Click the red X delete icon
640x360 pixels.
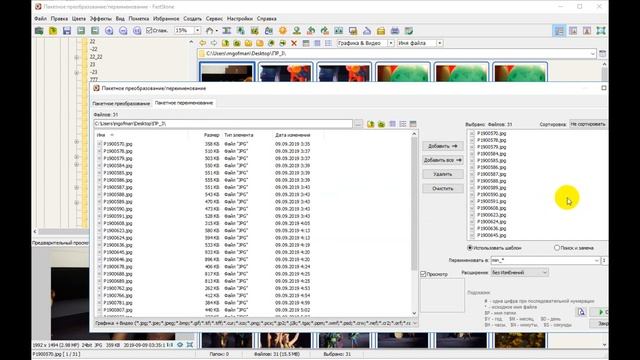point(294,43)
